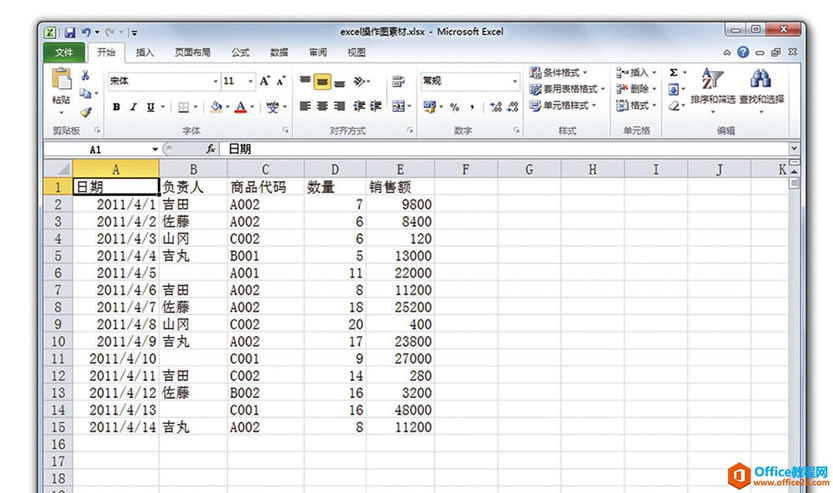This screenshot has width=833, height=493.
Task: Click the Save icon in quick access toolbar
Action: (70, 32)
